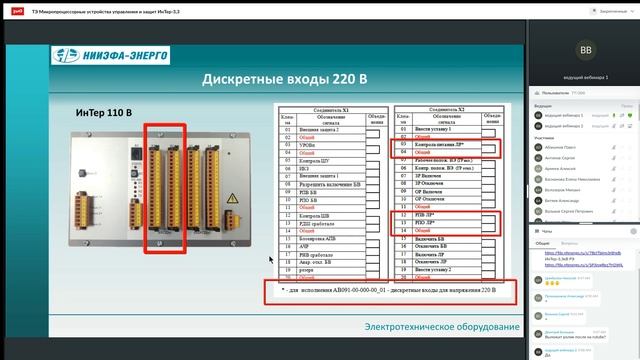
Task: Click the red RZD logo in header
Action: tap(17, 11)
